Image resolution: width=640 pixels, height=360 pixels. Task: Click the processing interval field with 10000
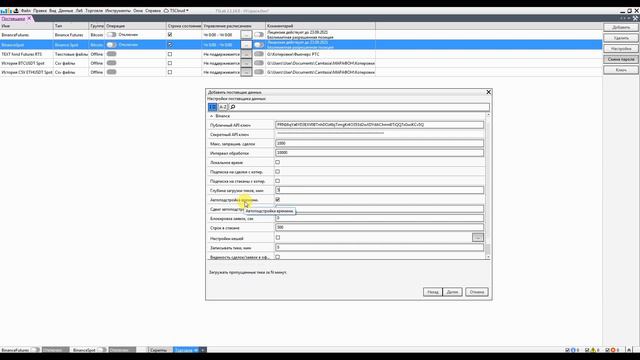(380, 153)
